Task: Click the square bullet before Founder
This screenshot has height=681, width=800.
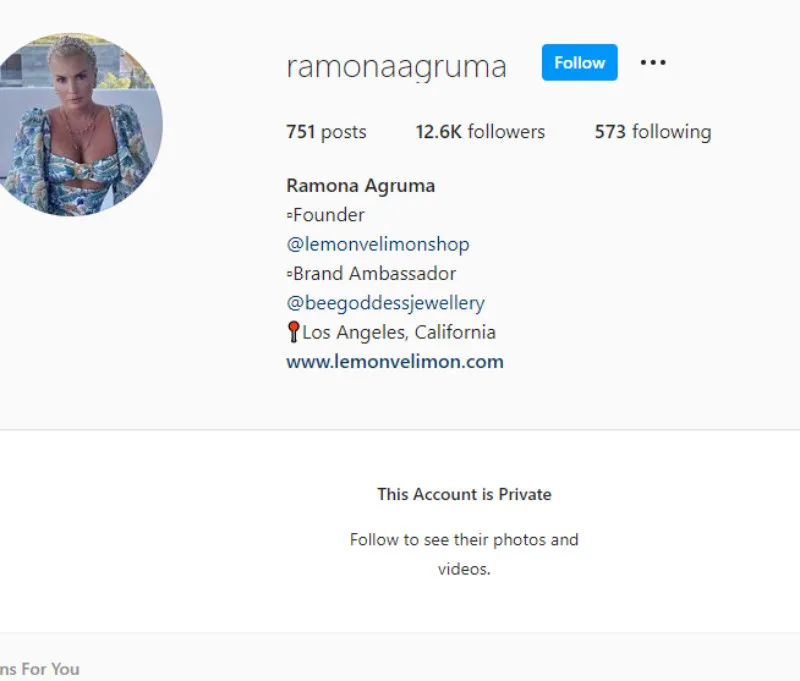Action: [x=289, y=216]
